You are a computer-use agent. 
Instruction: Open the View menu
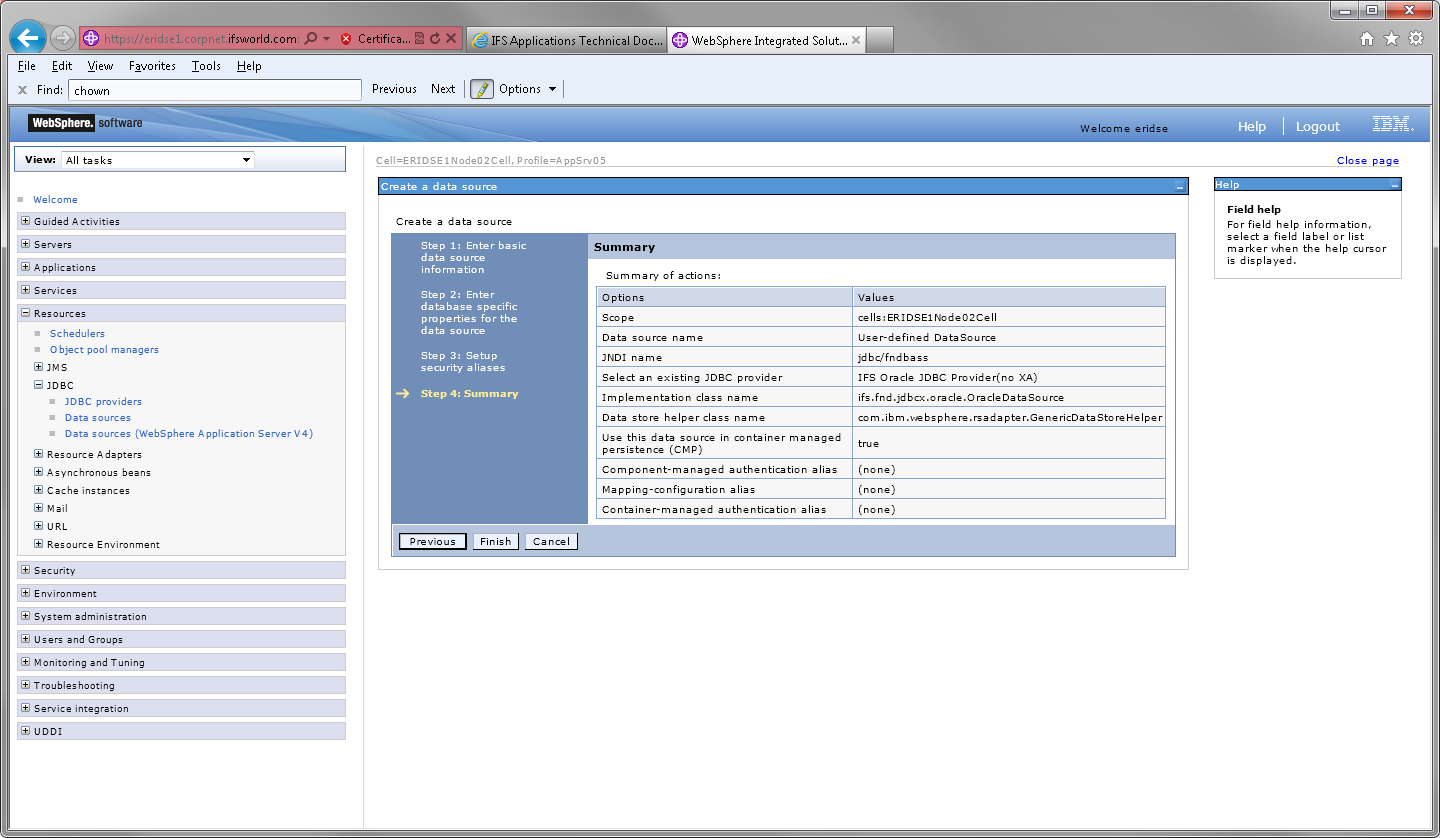pos(100,66)
